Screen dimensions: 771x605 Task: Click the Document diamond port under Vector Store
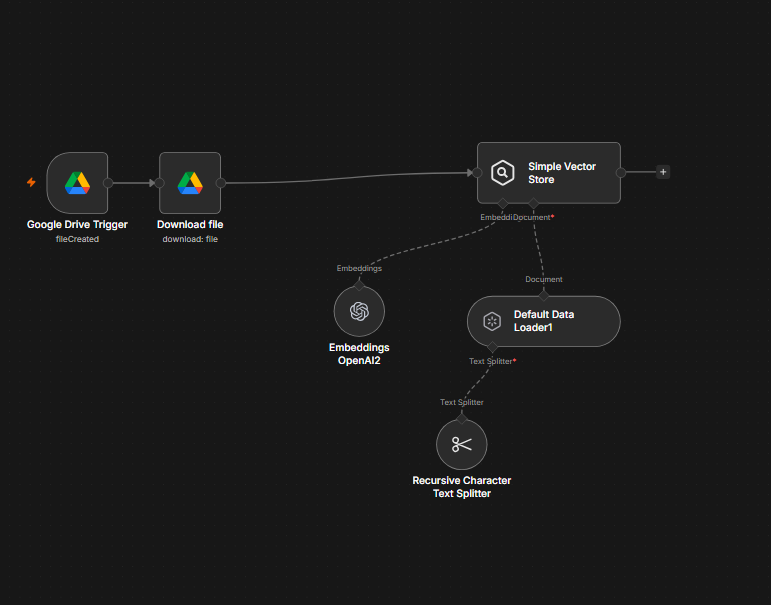pos(534,204)
